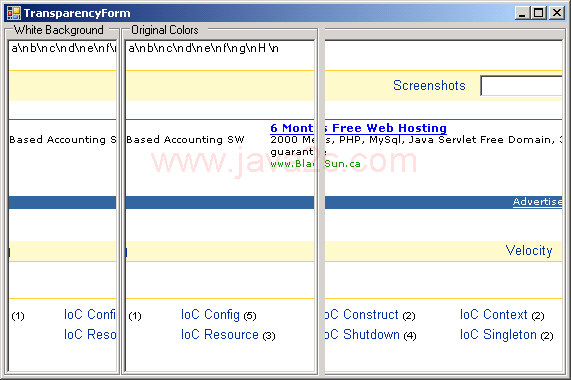
Task: Click Based Accounting S text in White Background
Action: point(63,140)
